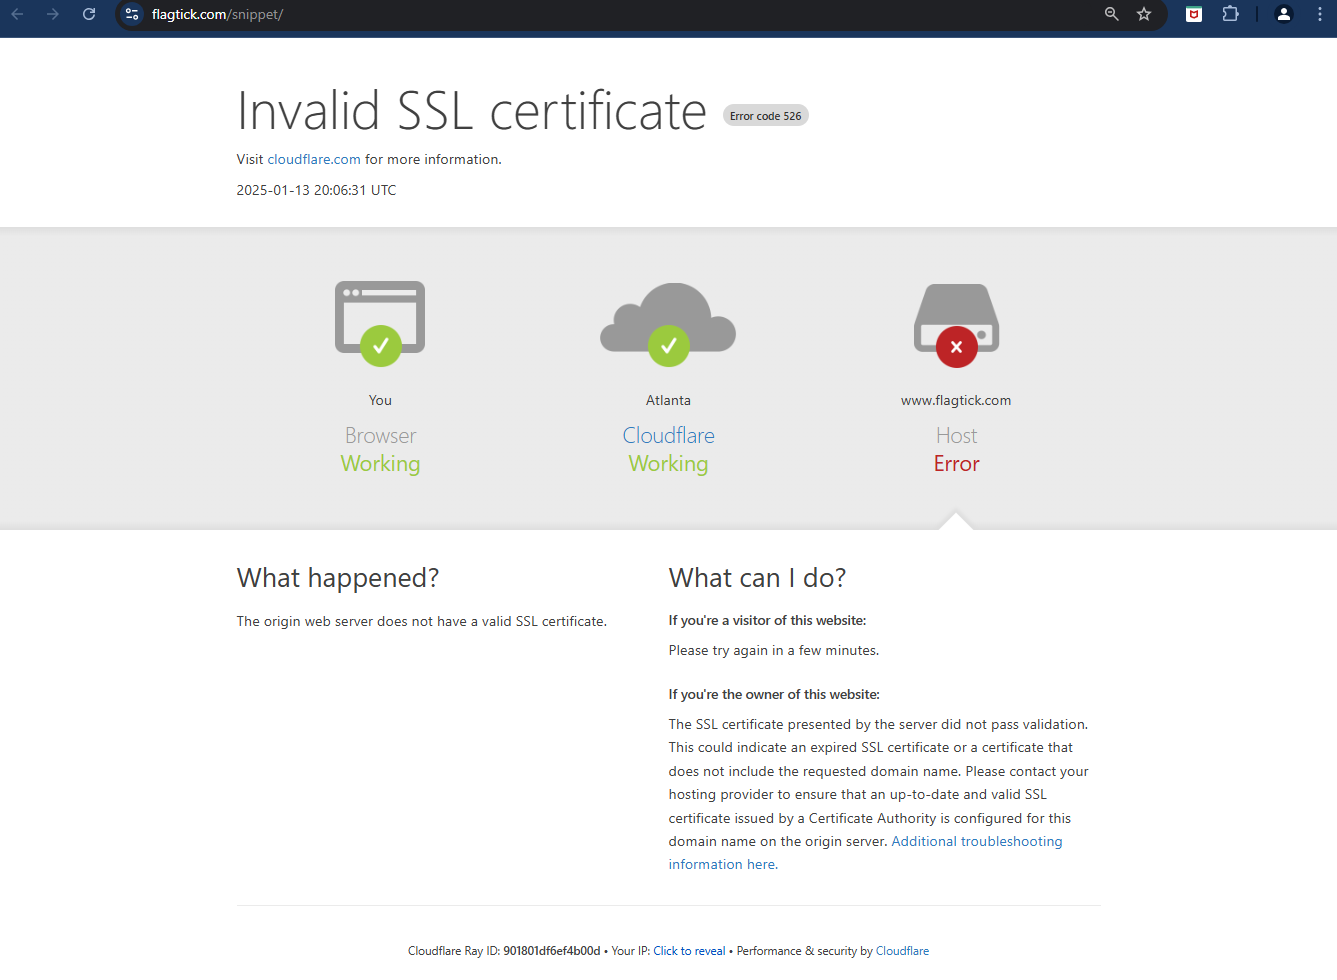Click the Cloudflare cloud icon labeled Atlanta
This screenshot has width=1337, height=980.
[x=668, y=320]
